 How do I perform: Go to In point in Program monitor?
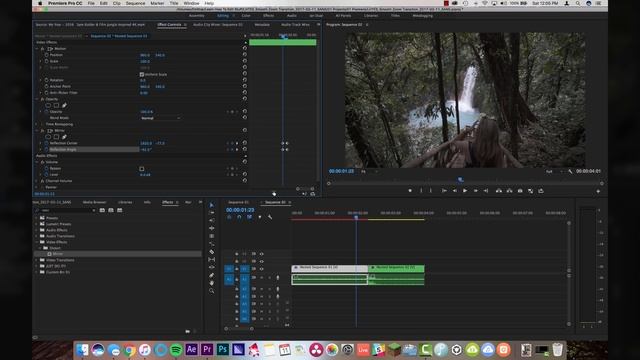(444, 191)
